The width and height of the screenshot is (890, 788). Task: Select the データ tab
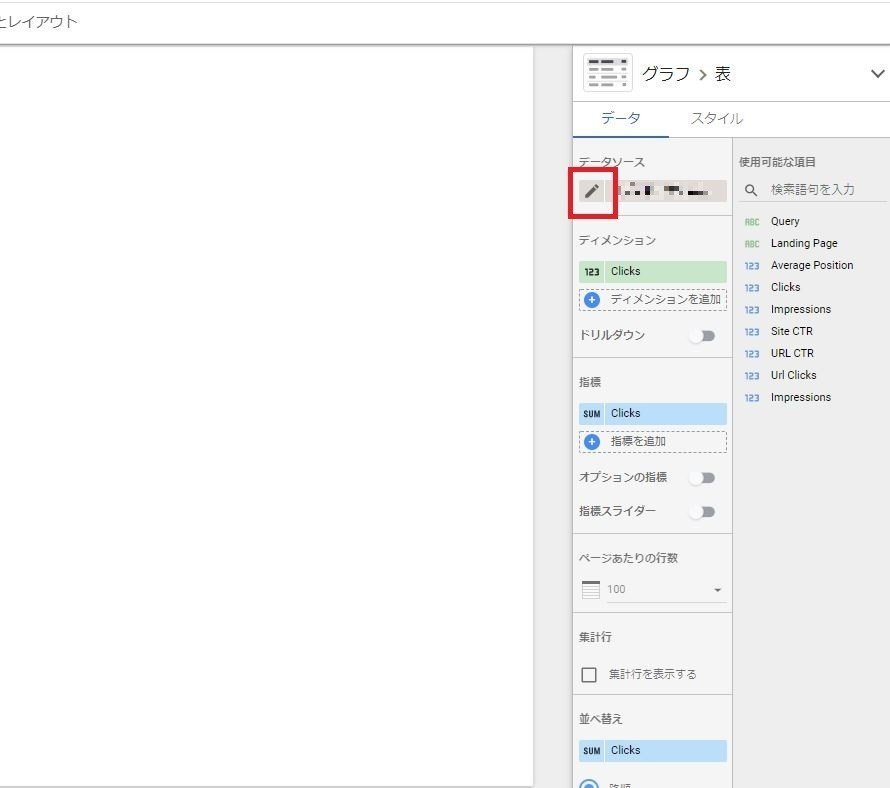[x=621, y=118]
